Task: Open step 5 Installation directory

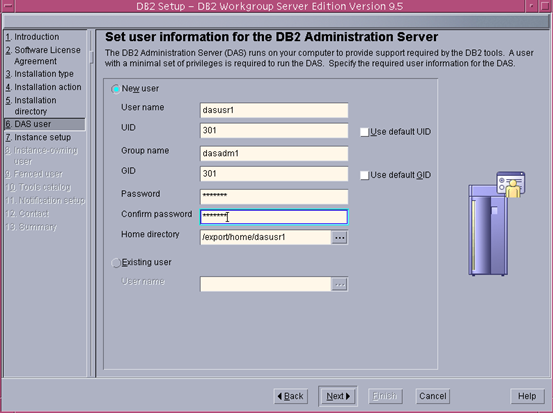Action: point(31,105)
